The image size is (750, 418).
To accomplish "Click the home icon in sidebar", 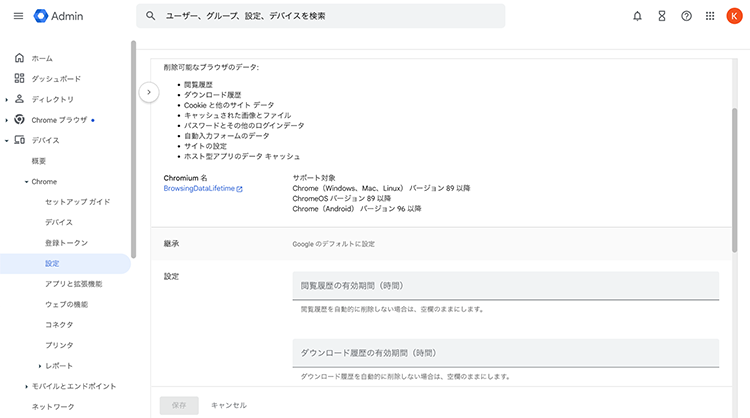I will coord(19,58).
